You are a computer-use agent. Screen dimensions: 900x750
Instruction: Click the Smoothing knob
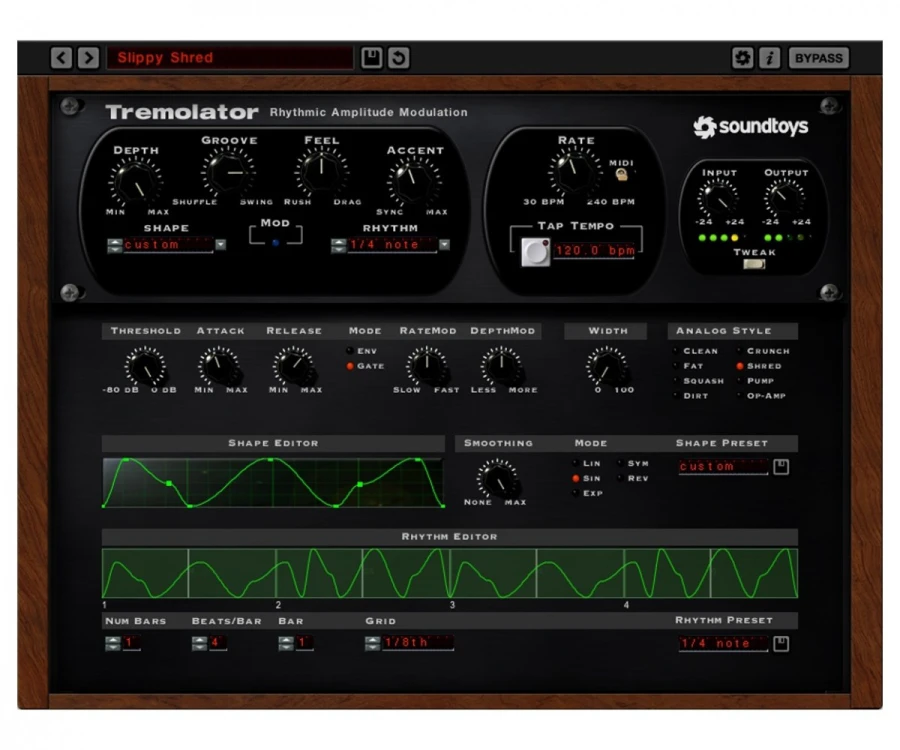[x=497, y=479]
